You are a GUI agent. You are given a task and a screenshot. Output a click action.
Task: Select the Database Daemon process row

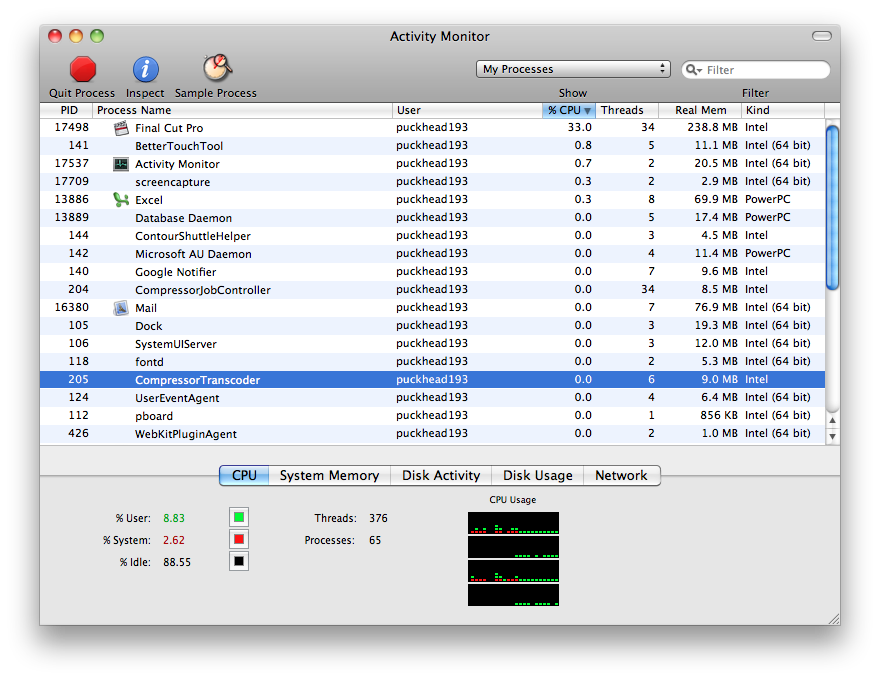pyautogui.click(x=432, y=218)
